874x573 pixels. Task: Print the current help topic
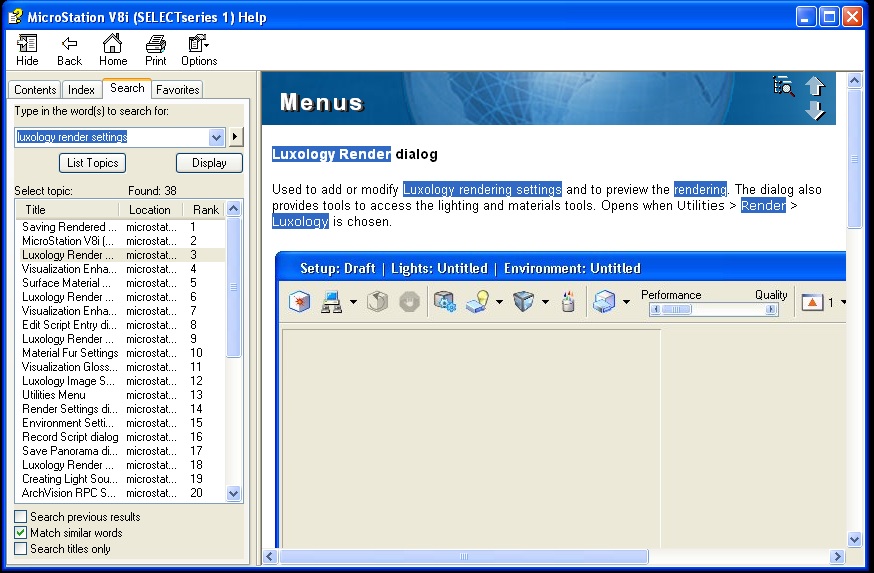click(x=156, y=50)
